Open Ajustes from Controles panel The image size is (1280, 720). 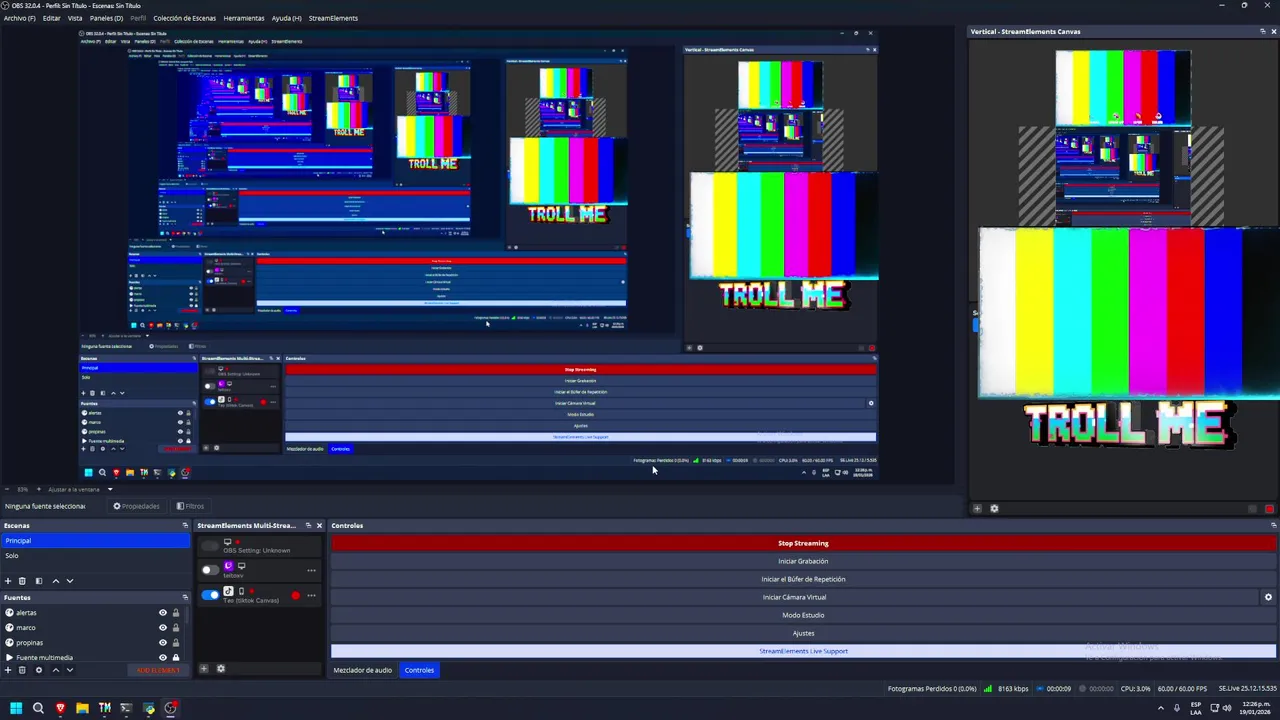803,633
